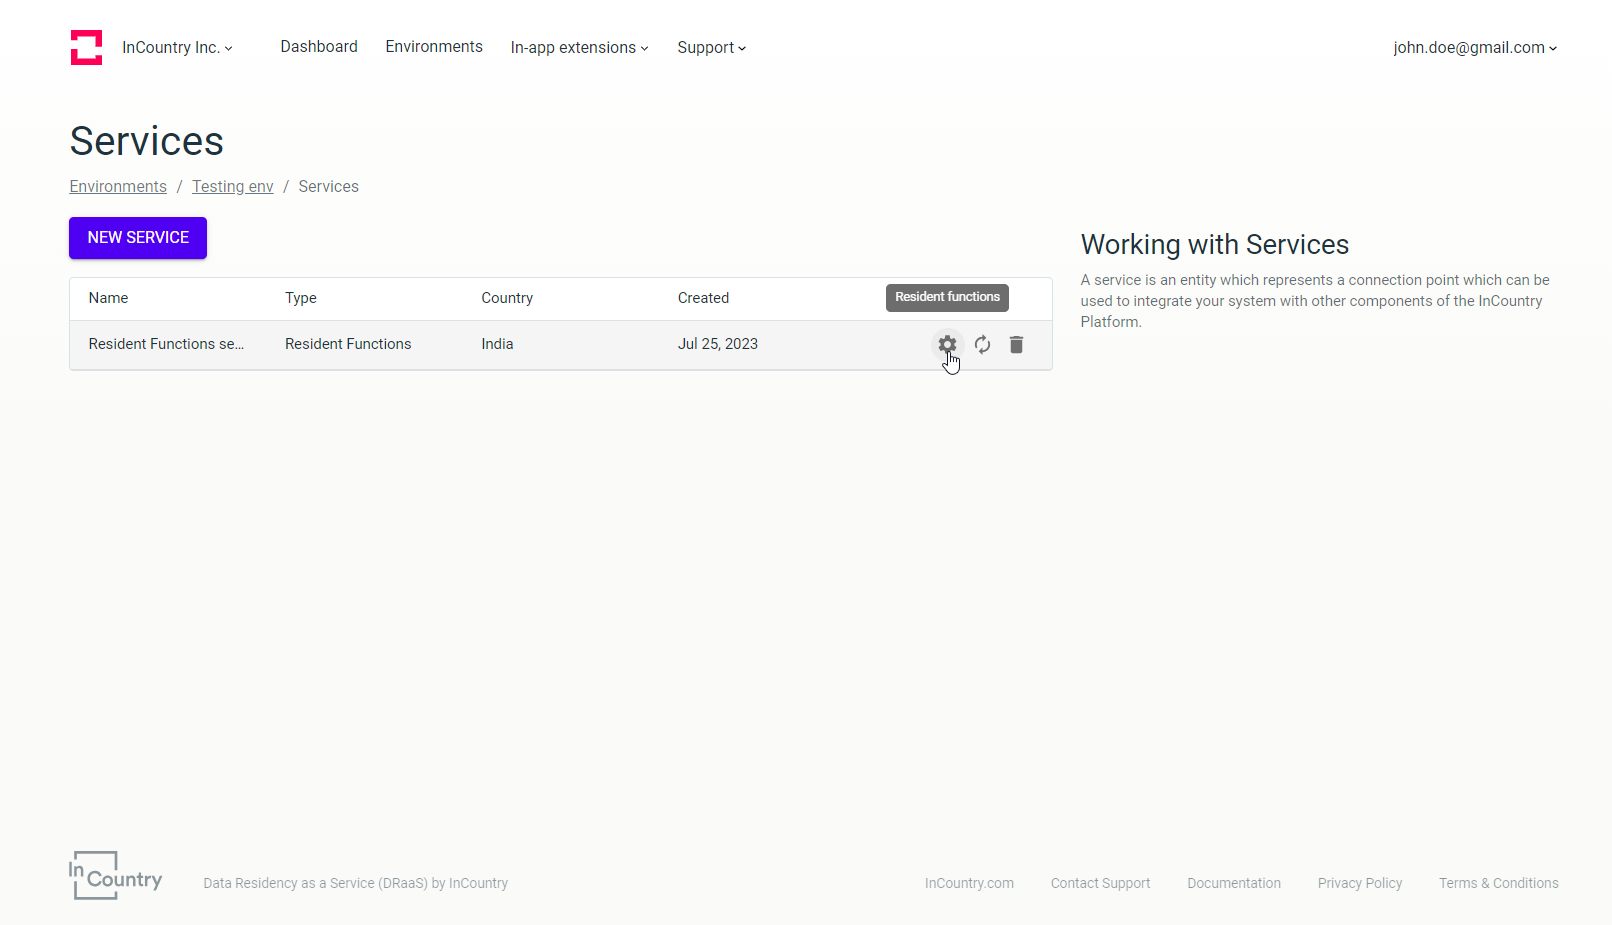This screenshot has width=1612, height=925.
Task: Open the Environments nav item
Action: (434, 47)
